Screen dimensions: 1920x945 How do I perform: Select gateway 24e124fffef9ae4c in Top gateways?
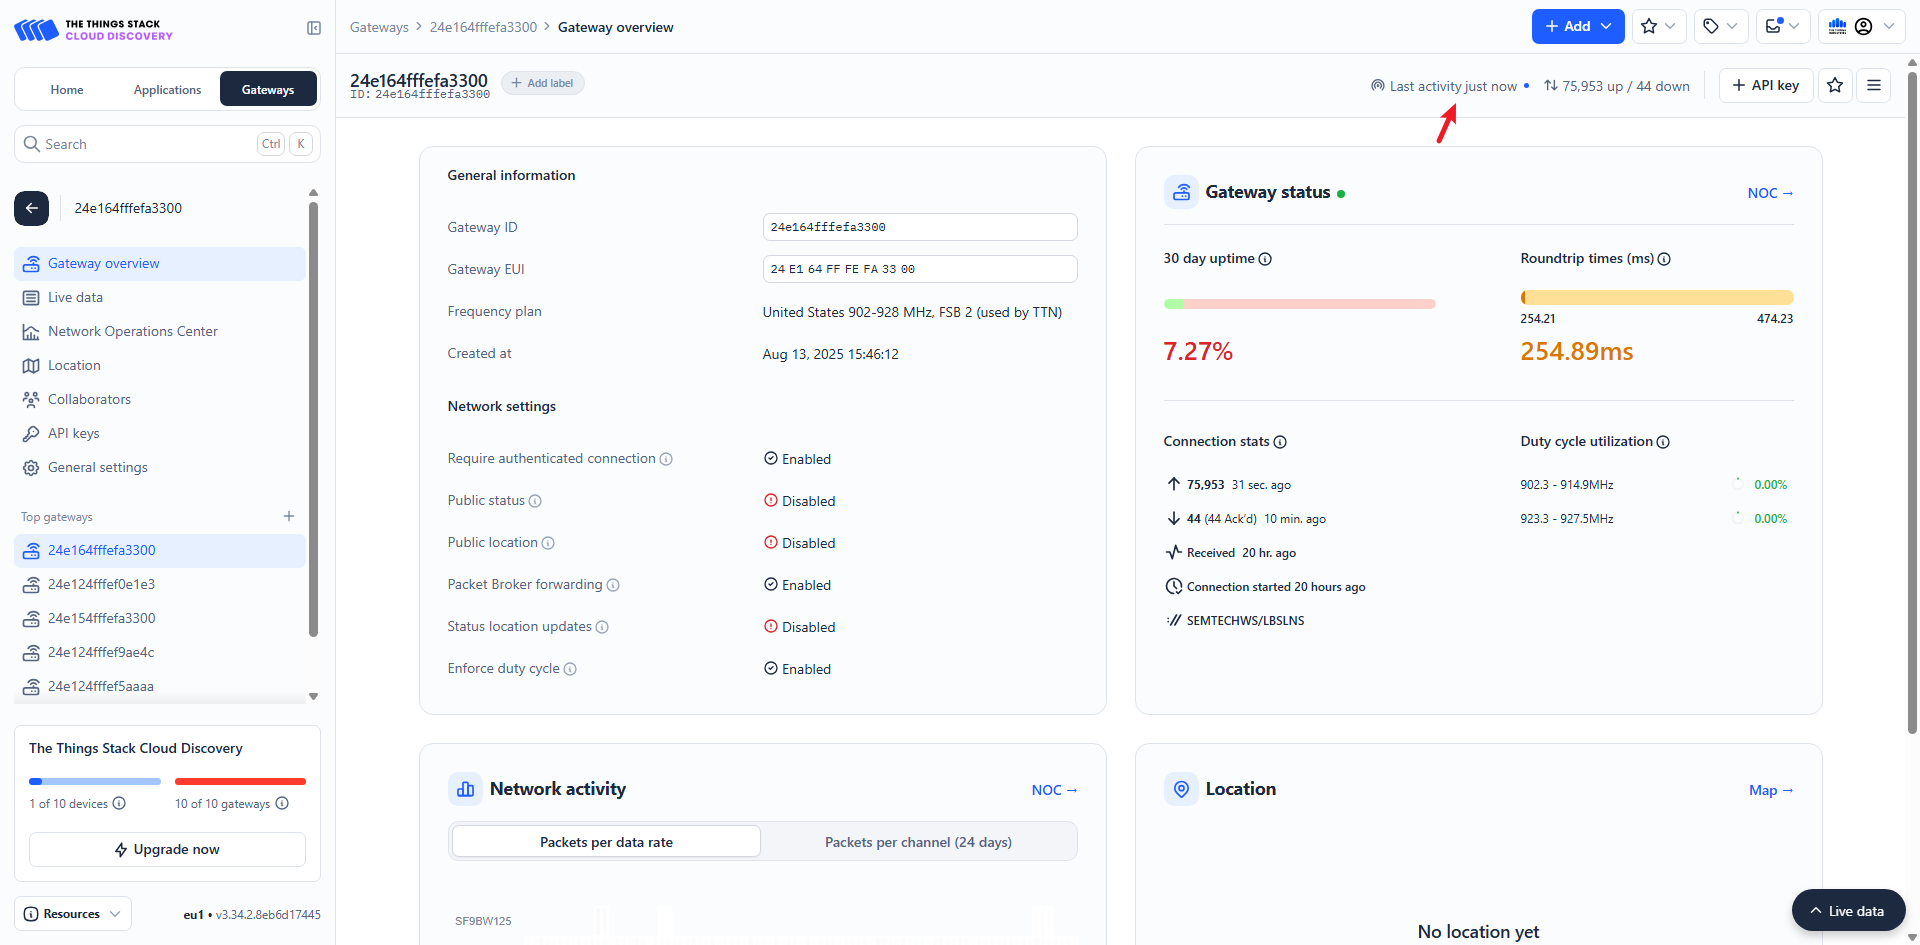(x=160, y=653)
